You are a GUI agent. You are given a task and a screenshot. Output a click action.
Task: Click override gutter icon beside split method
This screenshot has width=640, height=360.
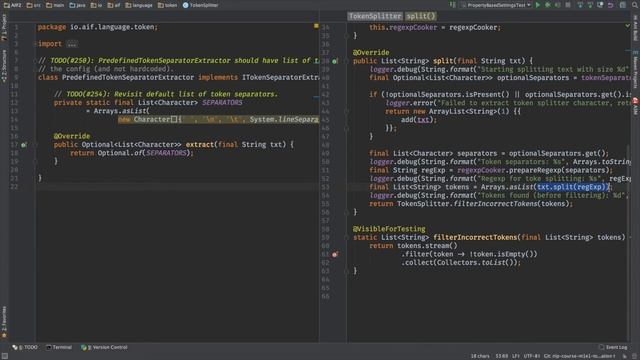pos(334,61)
